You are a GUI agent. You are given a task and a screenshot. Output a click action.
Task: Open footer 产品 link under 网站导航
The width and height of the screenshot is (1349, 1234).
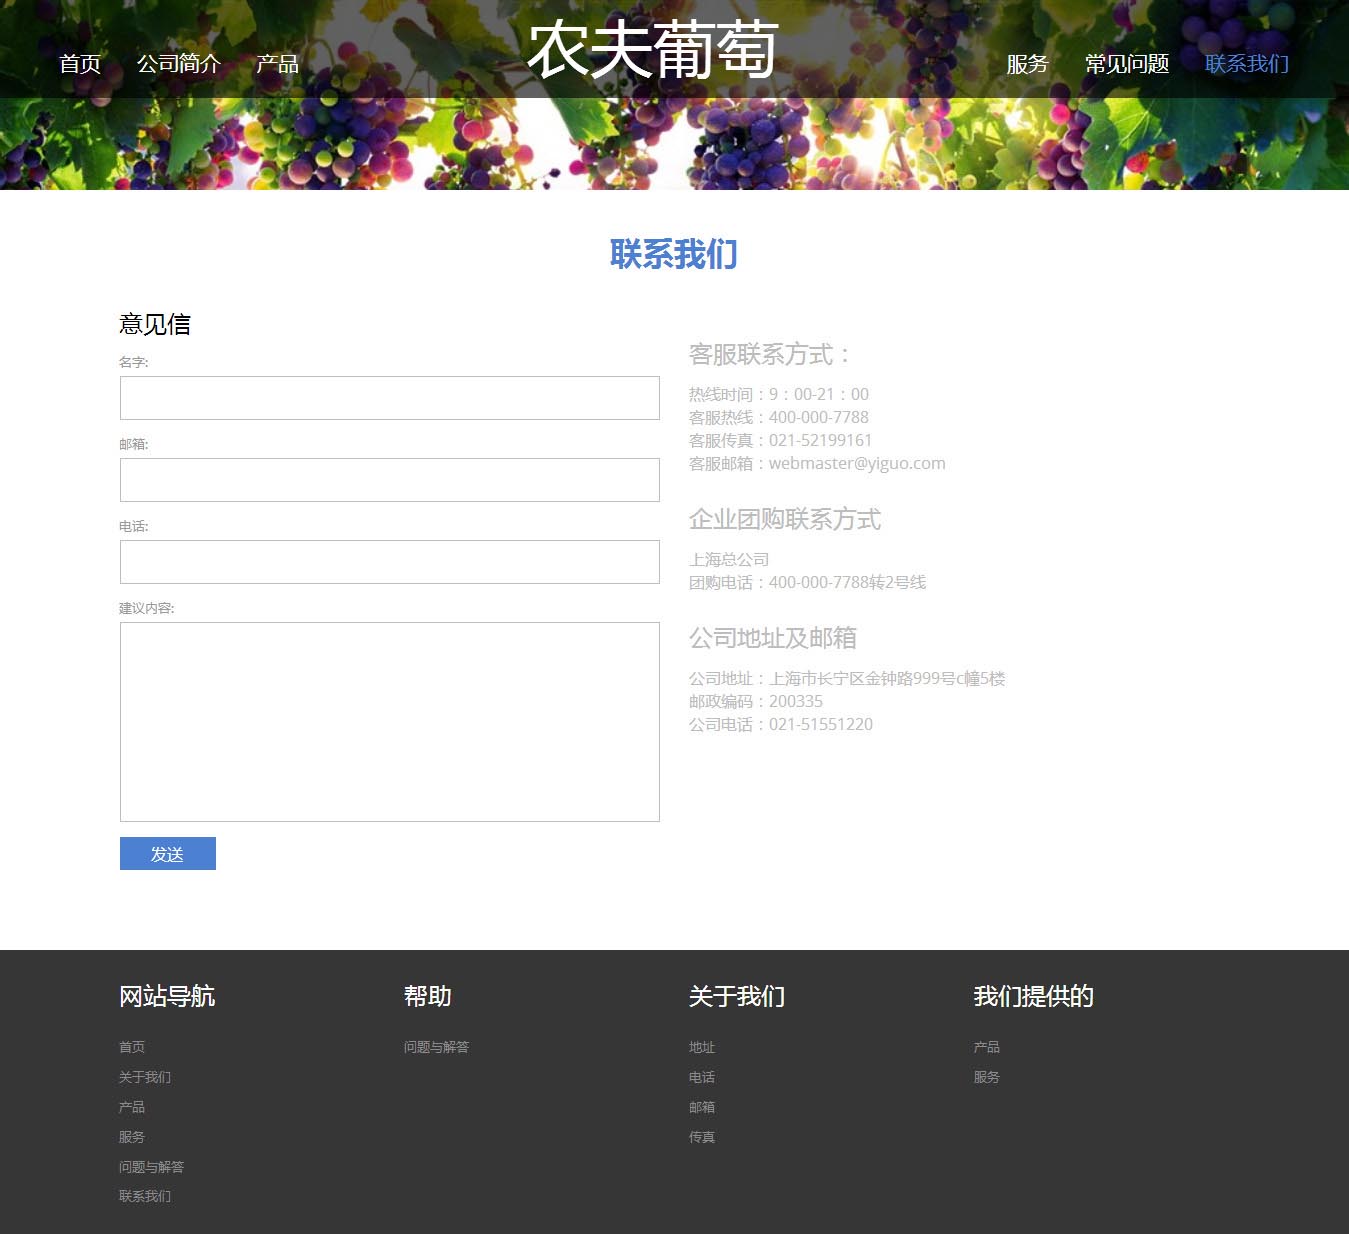(x=132, y=1107)
